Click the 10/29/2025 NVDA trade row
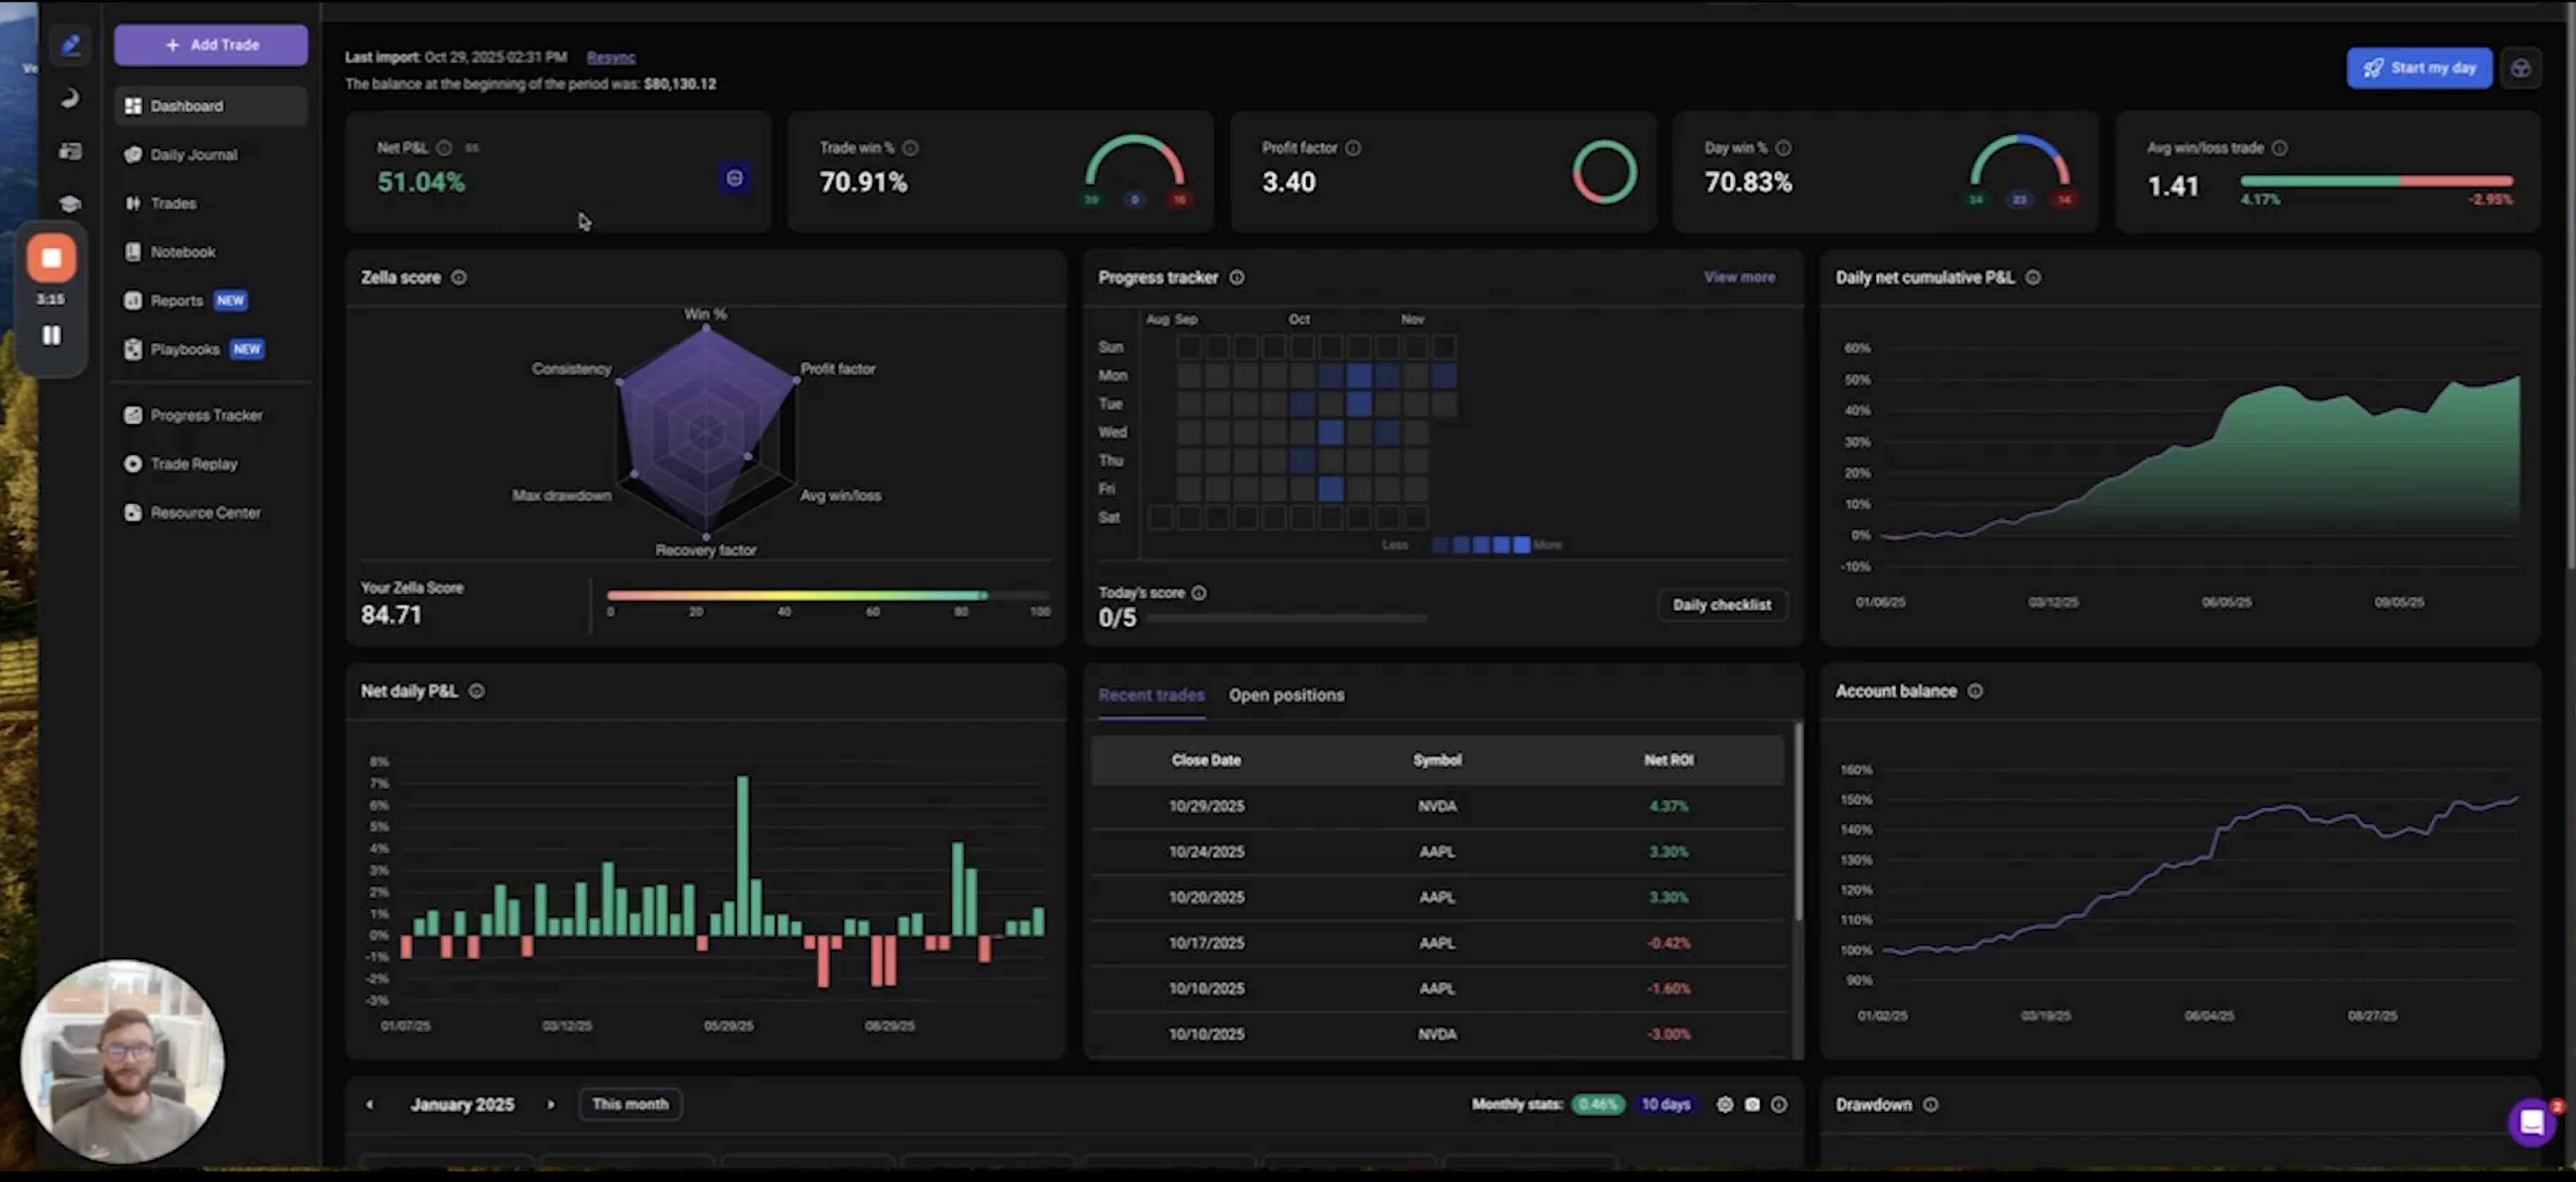 [x=1437, y=806]
